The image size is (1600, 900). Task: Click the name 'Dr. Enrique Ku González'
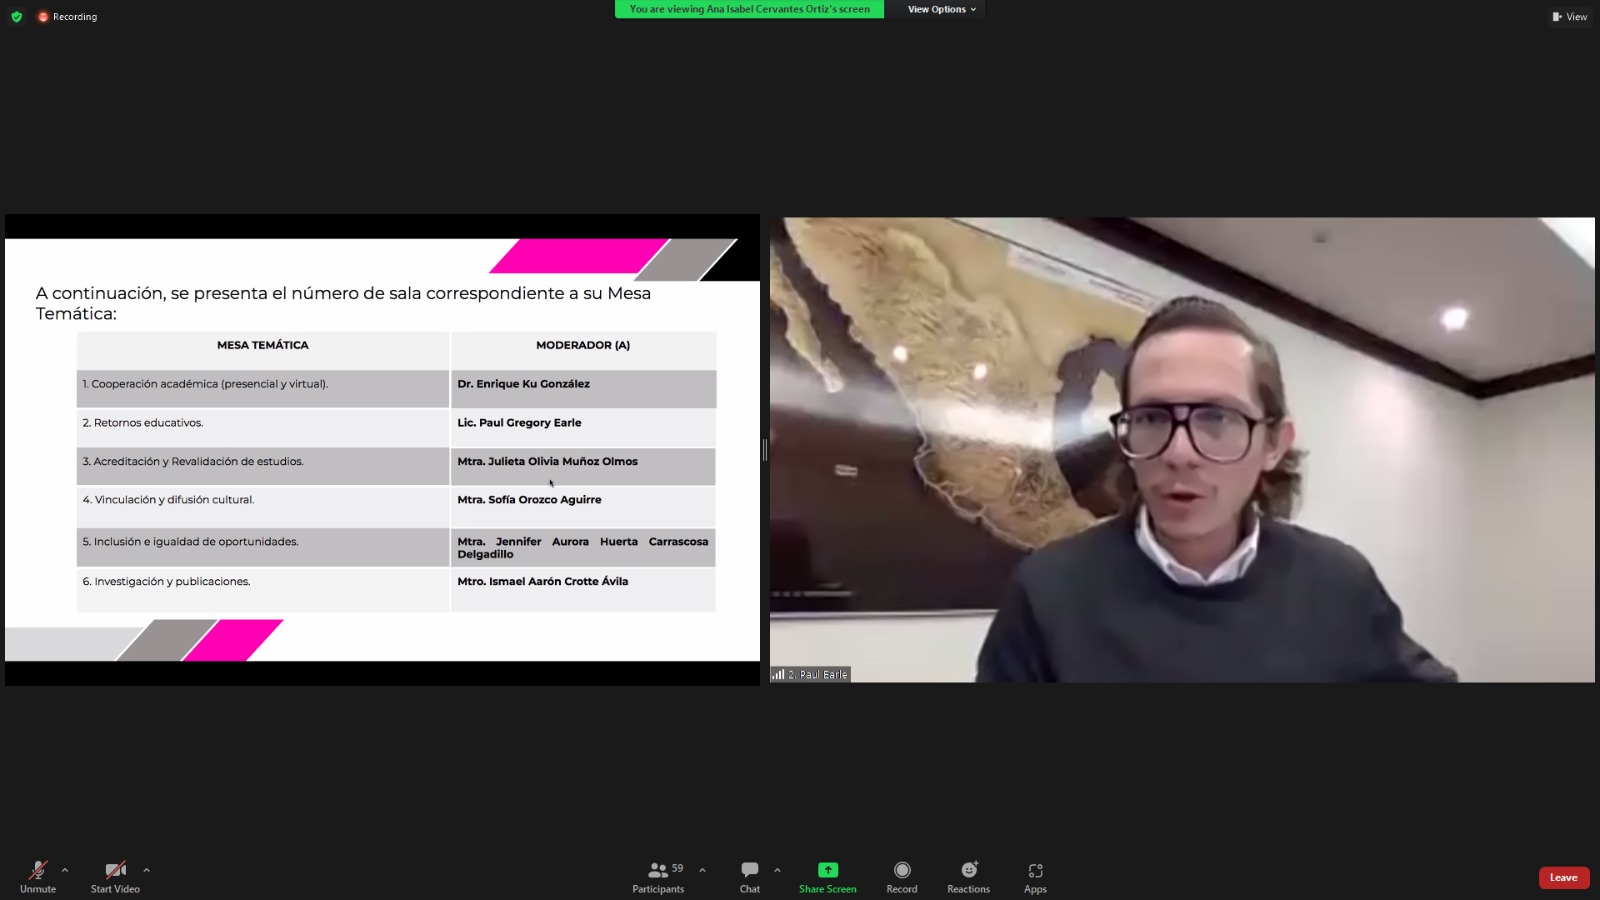click(523, 384)
